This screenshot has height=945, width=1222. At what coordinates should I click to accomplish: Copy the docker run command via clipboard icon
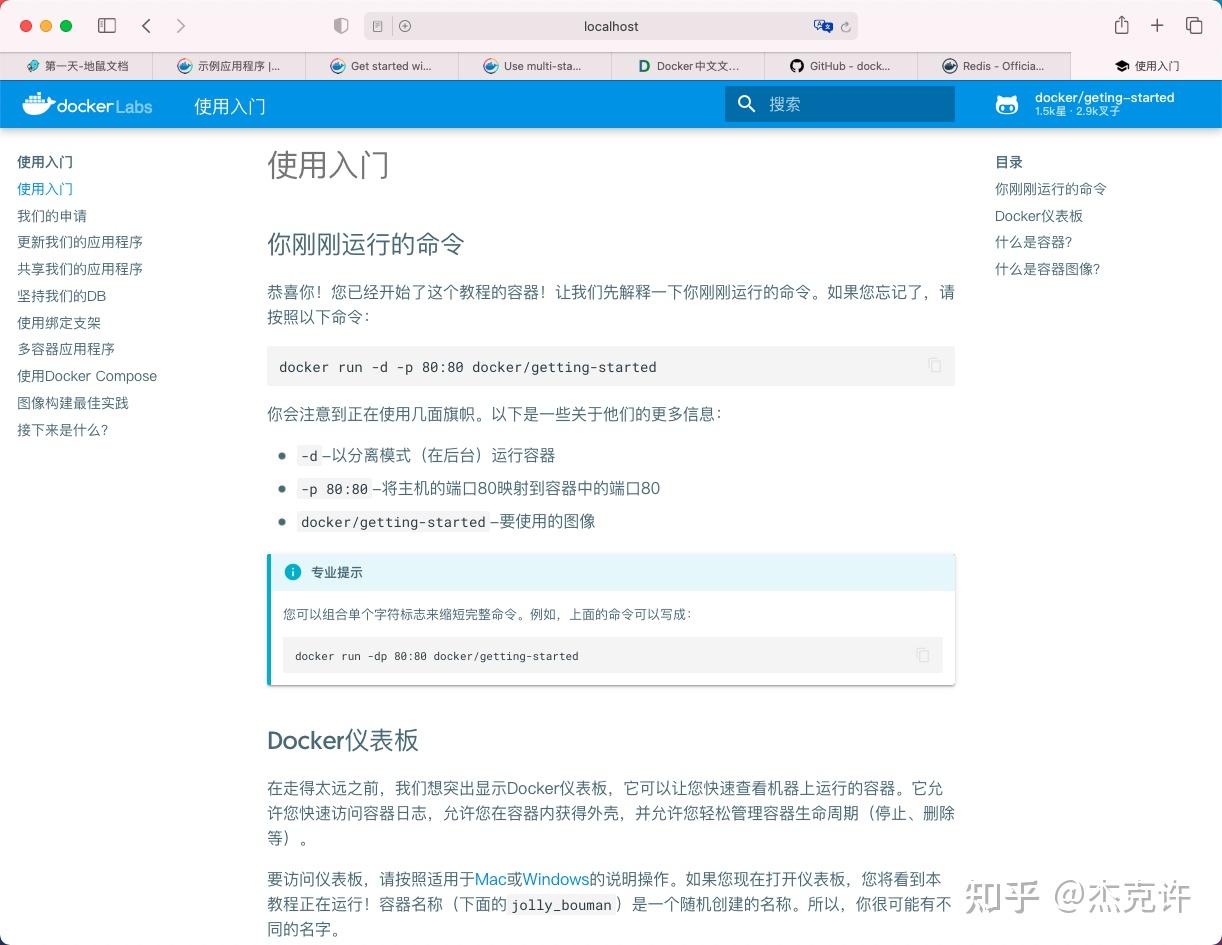pyautogui.click(x=935, y=365)
